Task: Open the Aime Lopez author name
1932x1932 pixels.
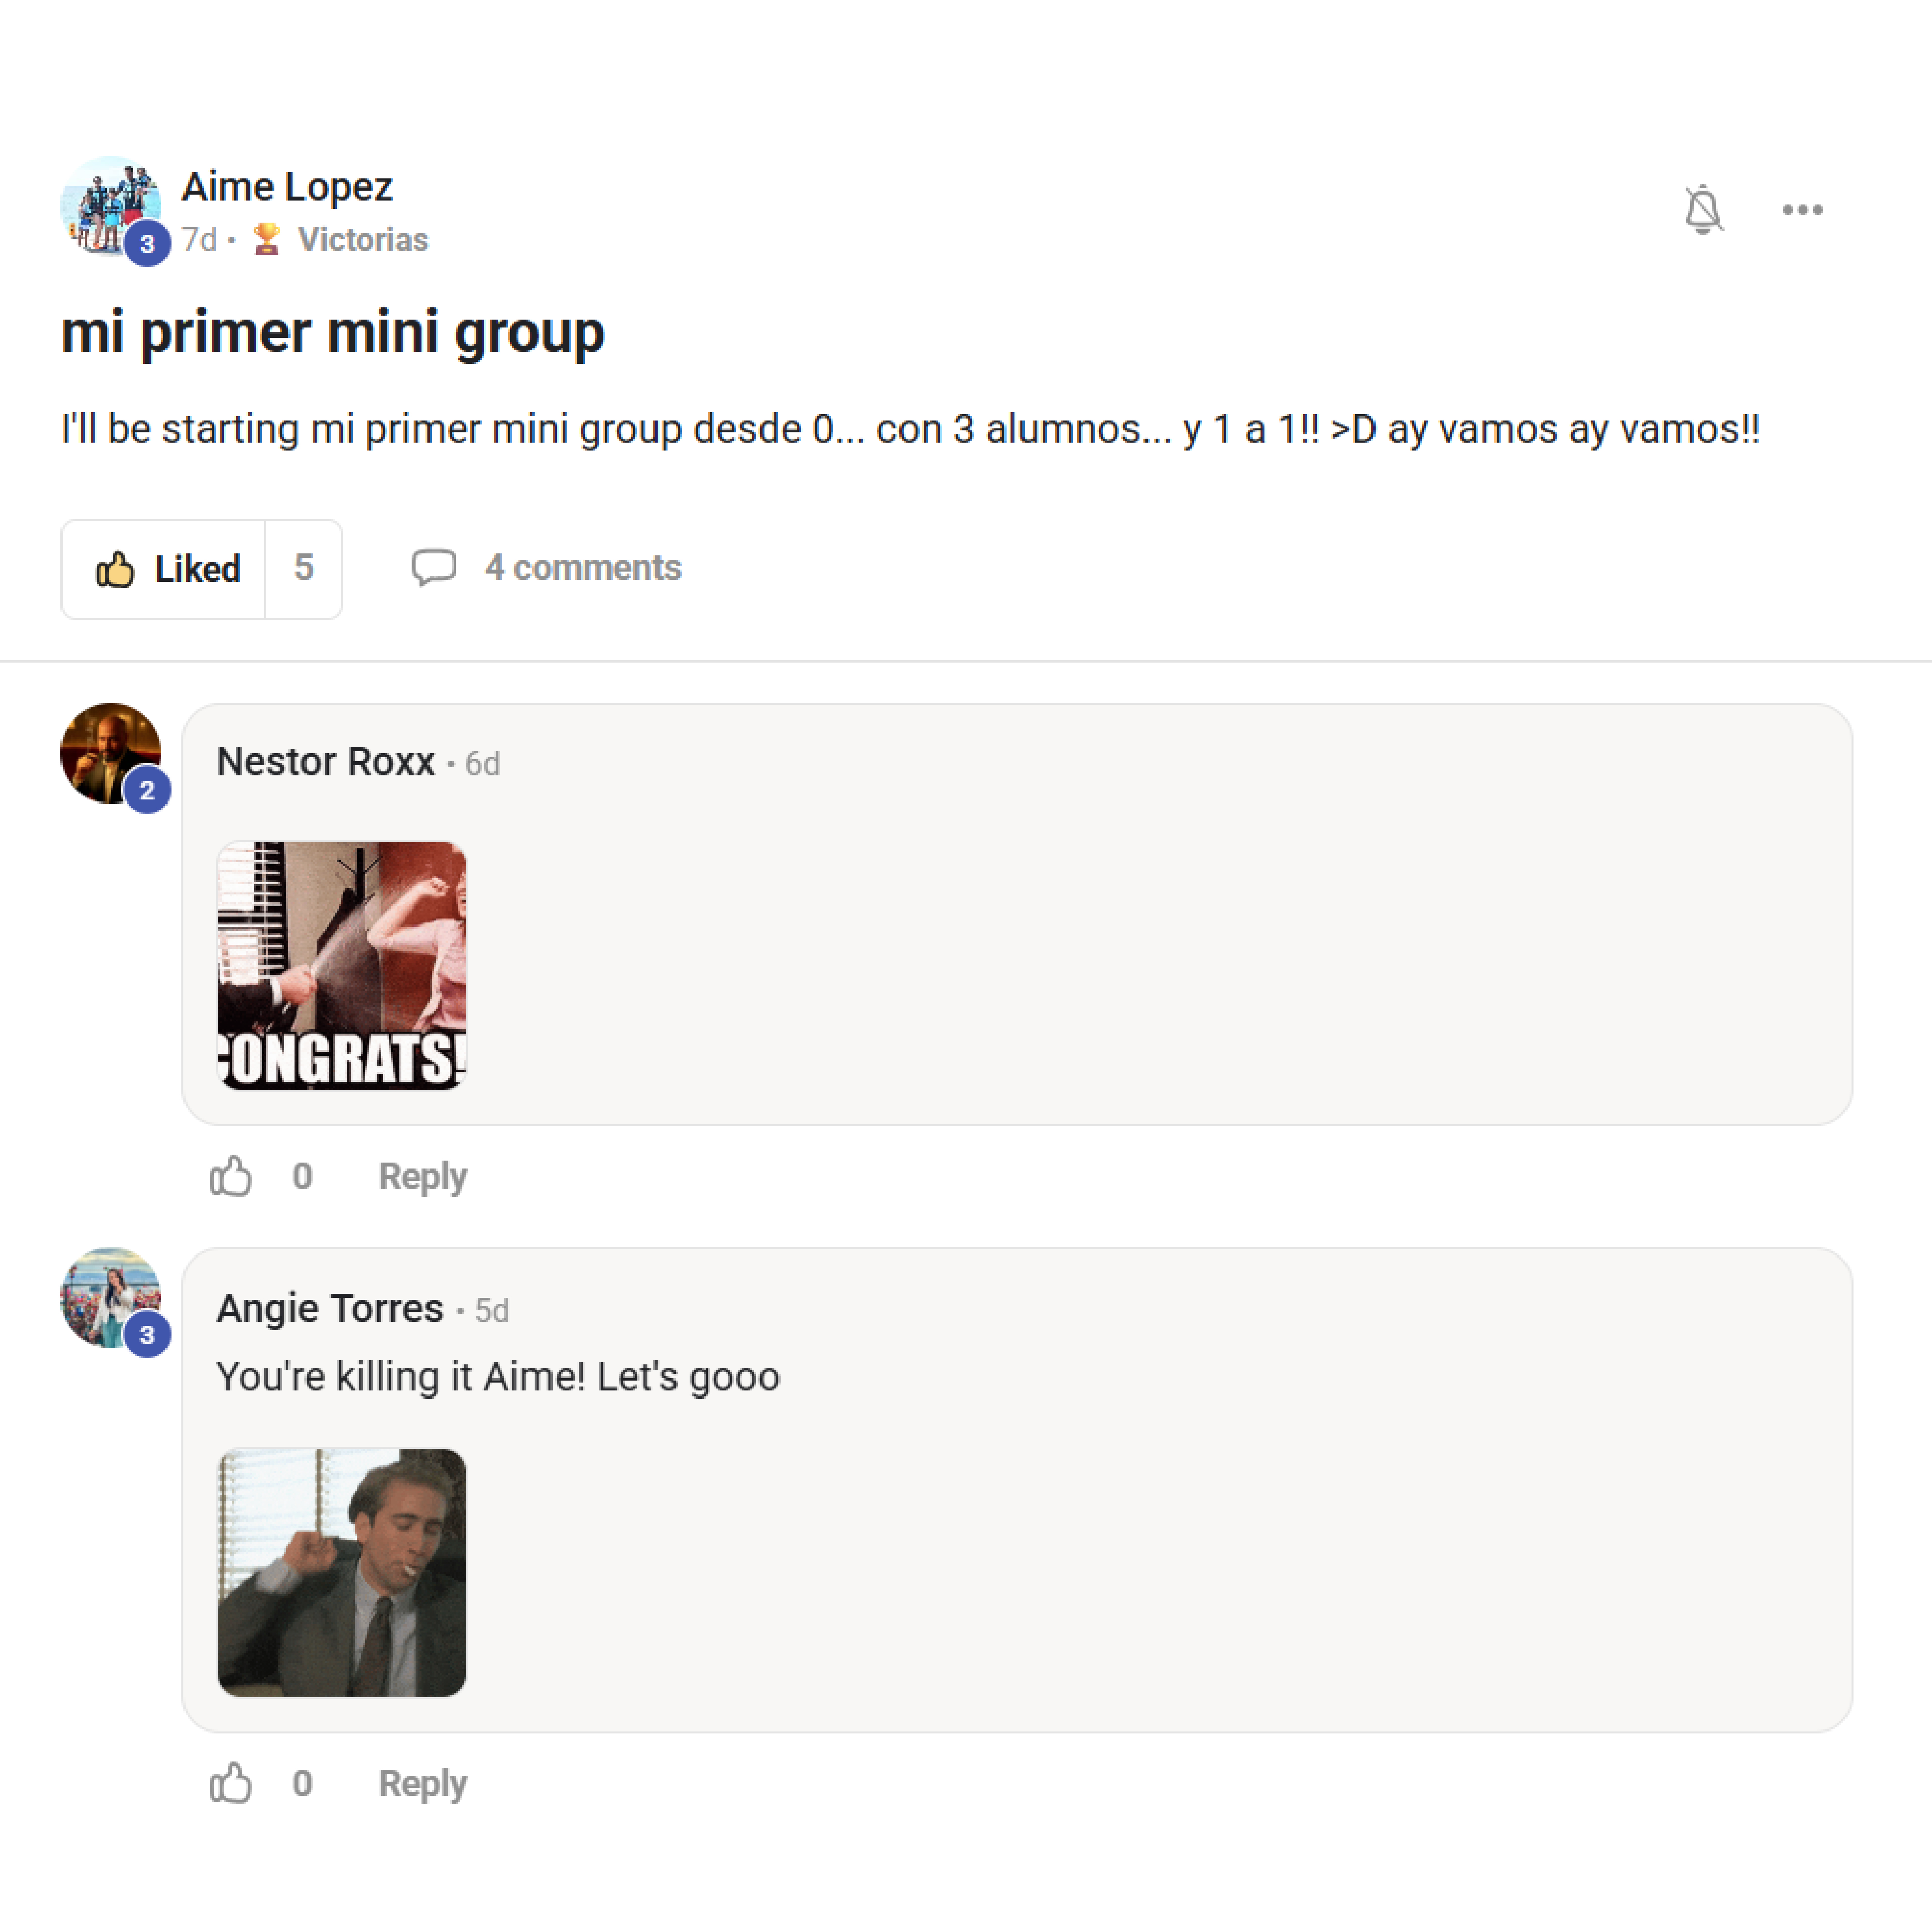Action: (x=287, y=187)
